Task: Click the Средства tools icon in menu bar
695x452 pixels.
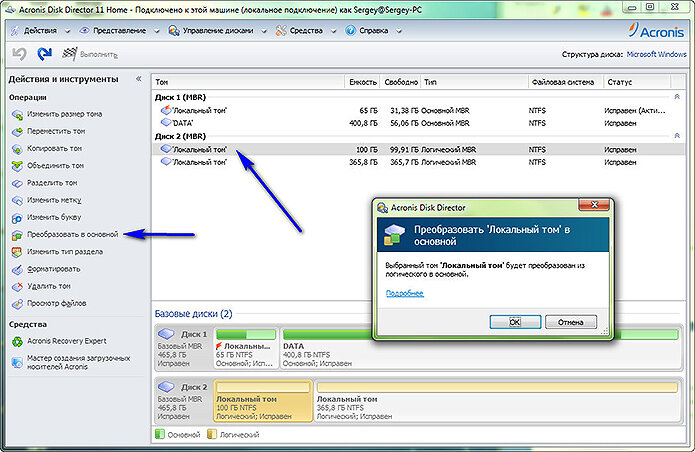Action: pyautogui.click(x=281, y=30)
